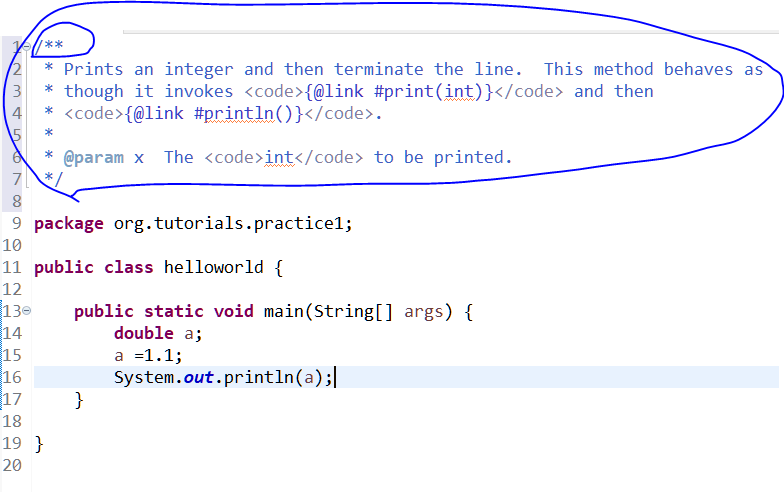Screen dimensions: 784x492
Task: Collapse the main method fold at line 13
Action: [x=26, y=311]
